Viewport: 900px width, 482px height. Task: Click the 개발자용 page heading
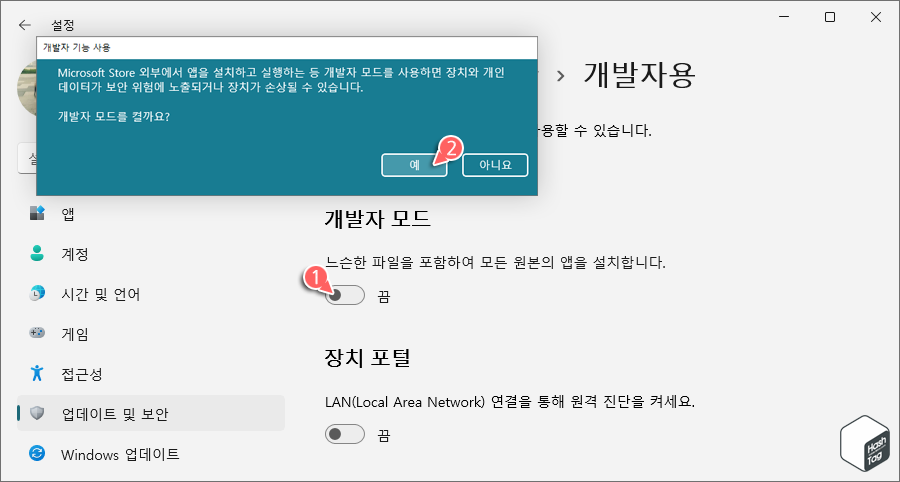coord(639,75)
